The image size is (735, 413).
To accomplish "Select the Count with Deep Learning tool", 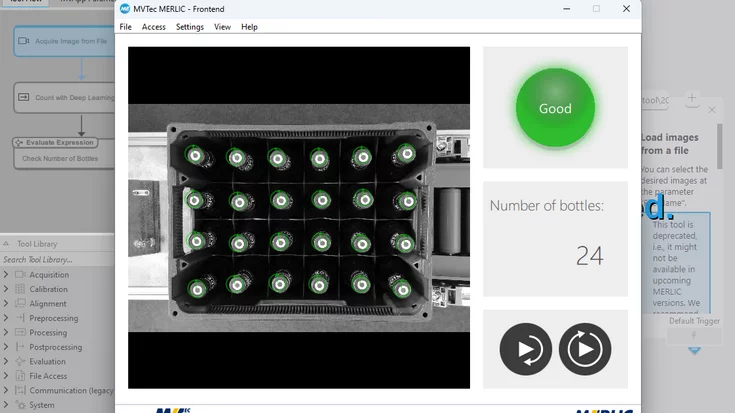I will tap(63, 98).
